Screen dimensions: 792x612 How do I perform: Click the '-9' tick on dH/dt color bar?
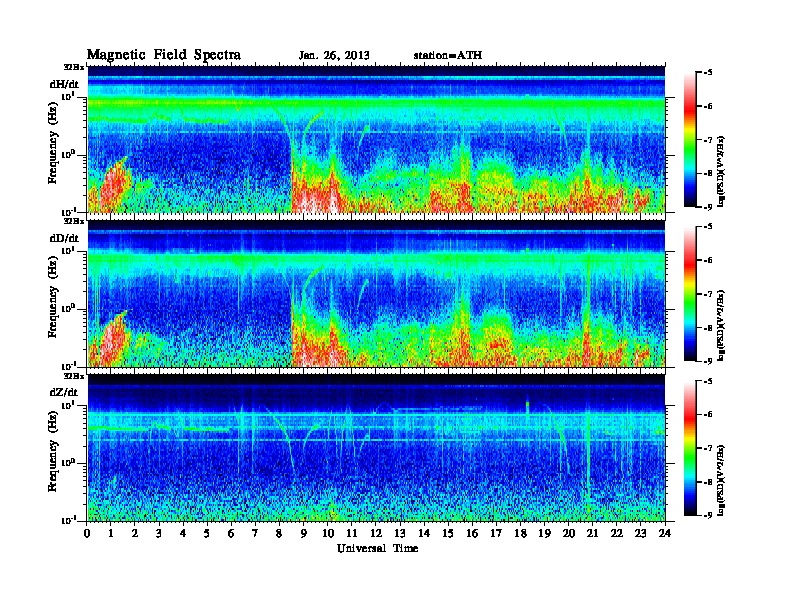pos(709,207)
